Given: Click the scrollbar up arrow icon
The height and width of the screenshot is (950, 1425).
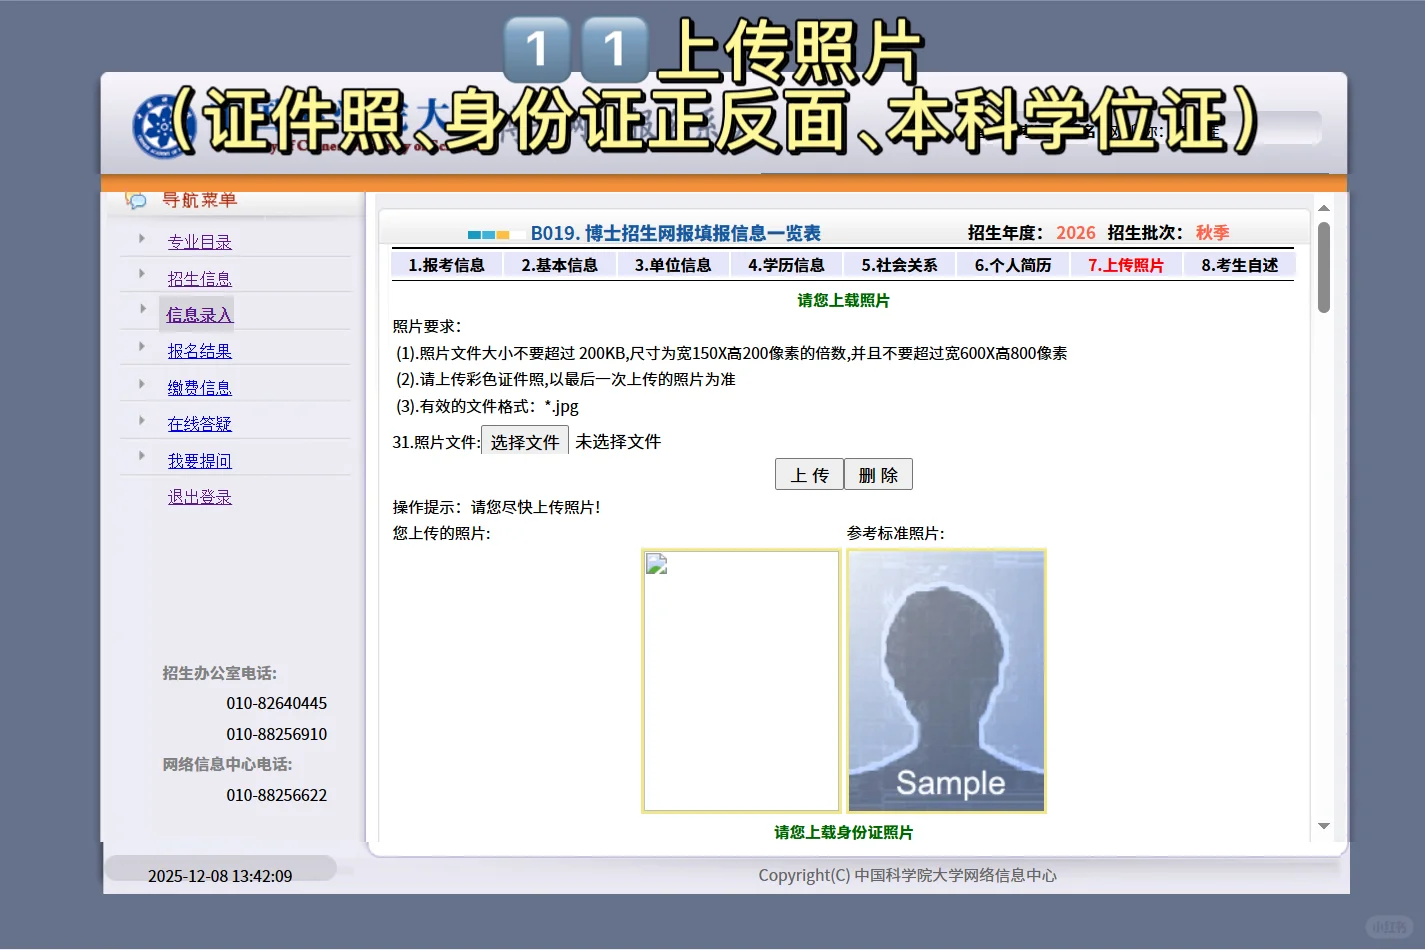Looking at the screenshot, I should coord(1324,207).
